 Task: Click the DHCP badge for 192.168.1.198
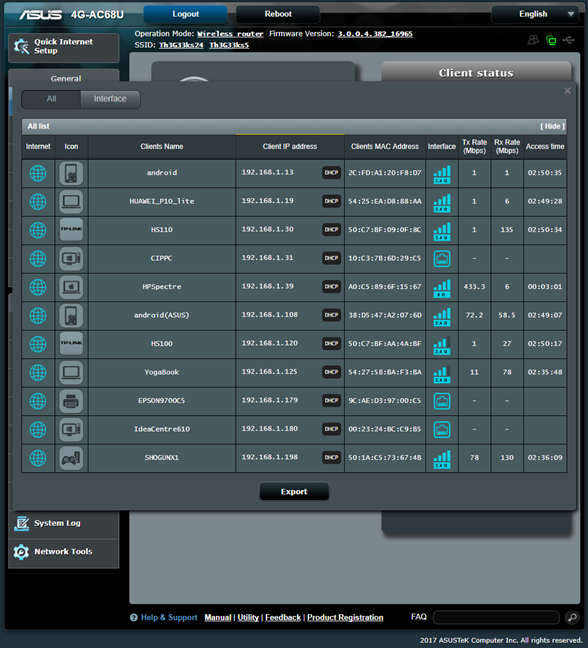pos(331,457)
